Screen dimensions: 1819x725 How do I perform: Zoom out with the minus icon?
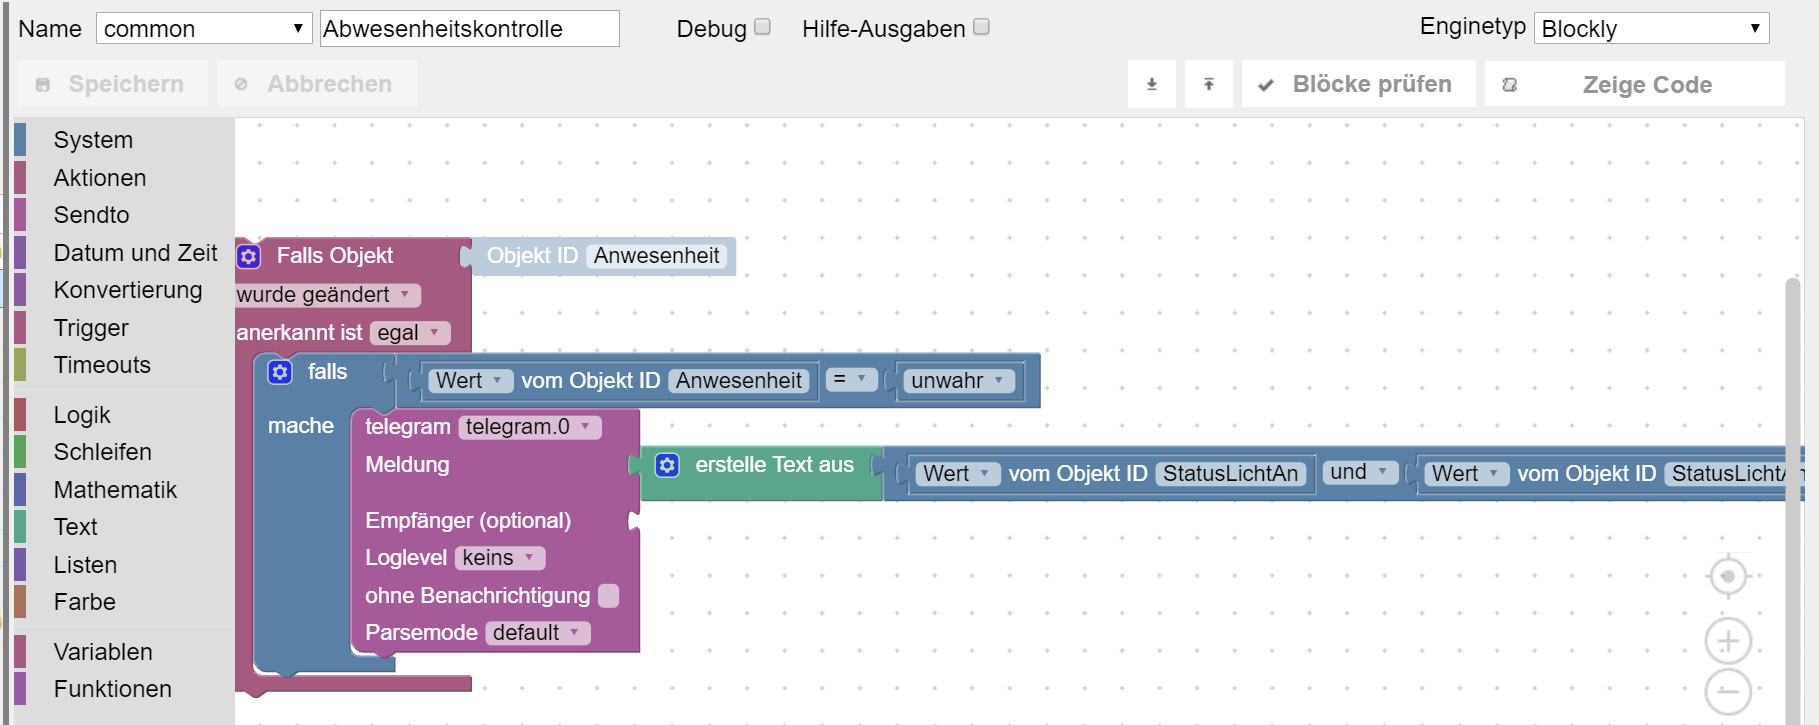tap(1727, 691)
